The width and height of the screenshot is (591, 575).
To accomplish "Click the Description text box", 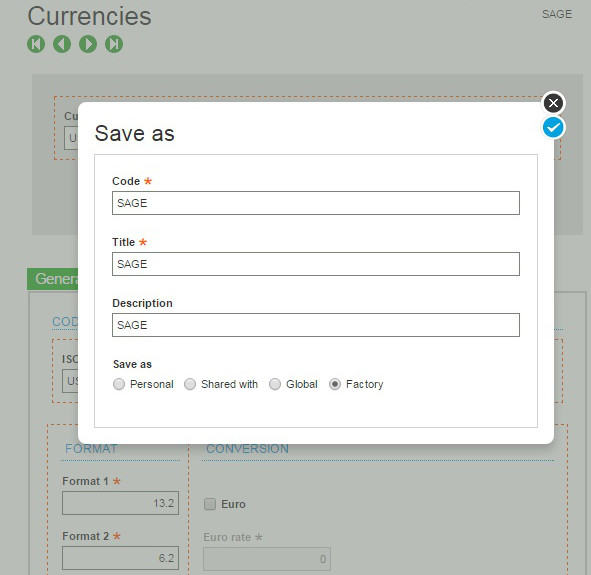I will (x=316, y=325).
